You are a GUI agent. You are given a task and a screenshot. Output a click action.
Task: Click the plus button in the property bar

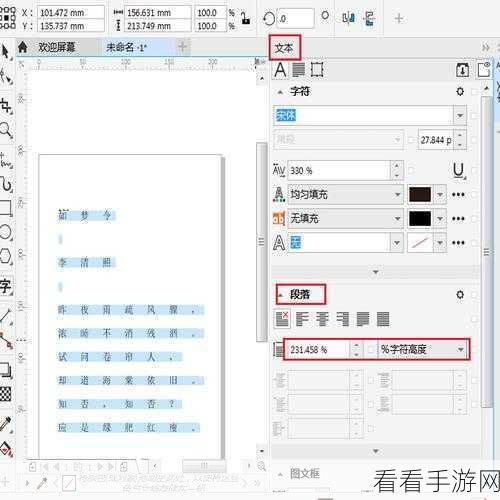399,18
